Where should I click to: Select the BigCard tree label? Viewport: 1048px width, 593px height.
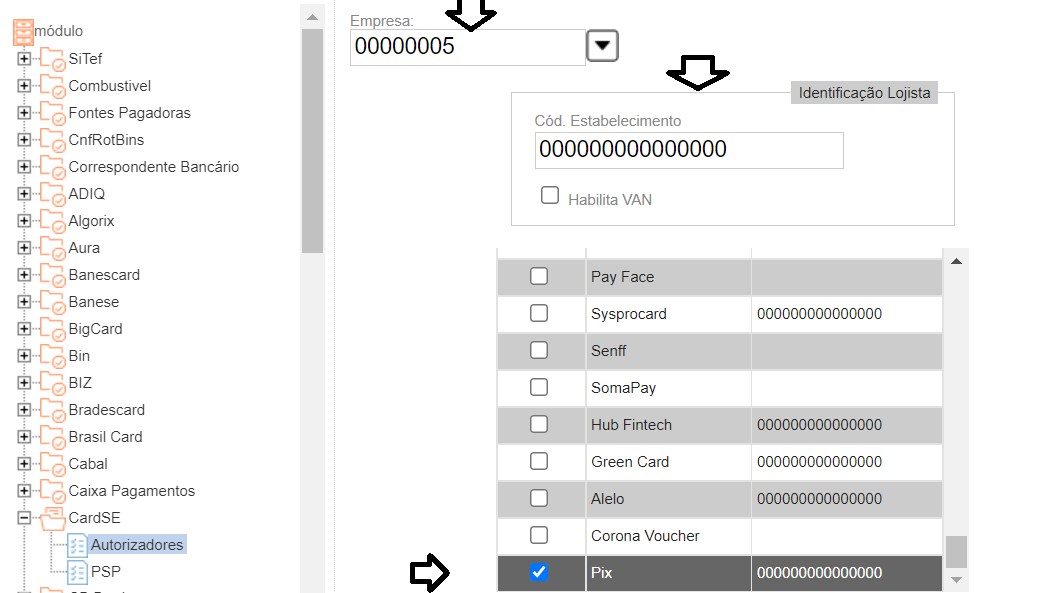click(96, 329)
